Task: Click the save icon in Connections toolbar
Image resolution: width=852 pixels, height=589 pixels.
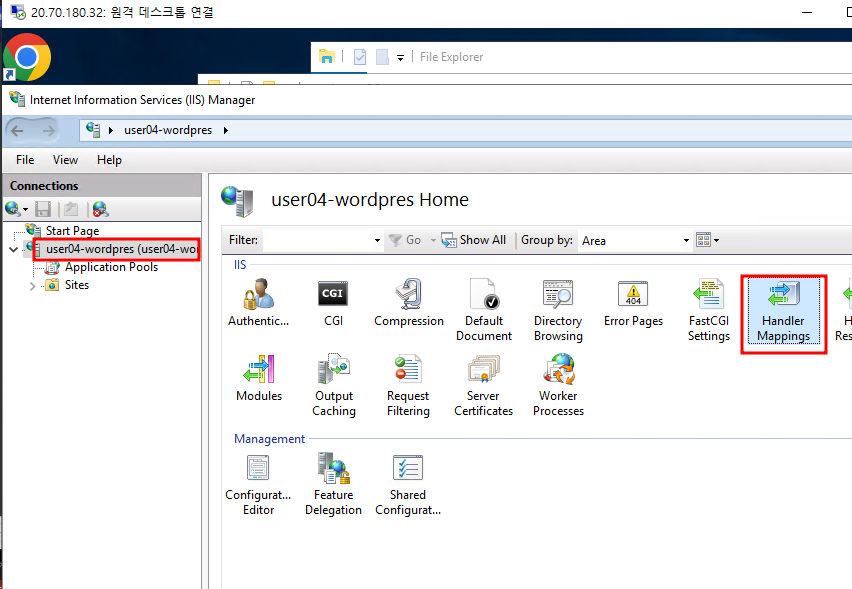Action: [x=43, y=209]
